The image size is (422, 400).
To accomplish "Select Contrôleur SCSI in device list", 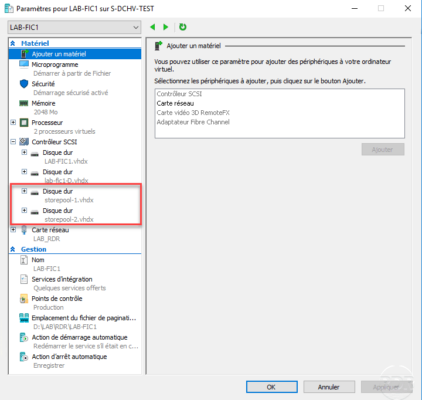I will (x=179, y=94).
